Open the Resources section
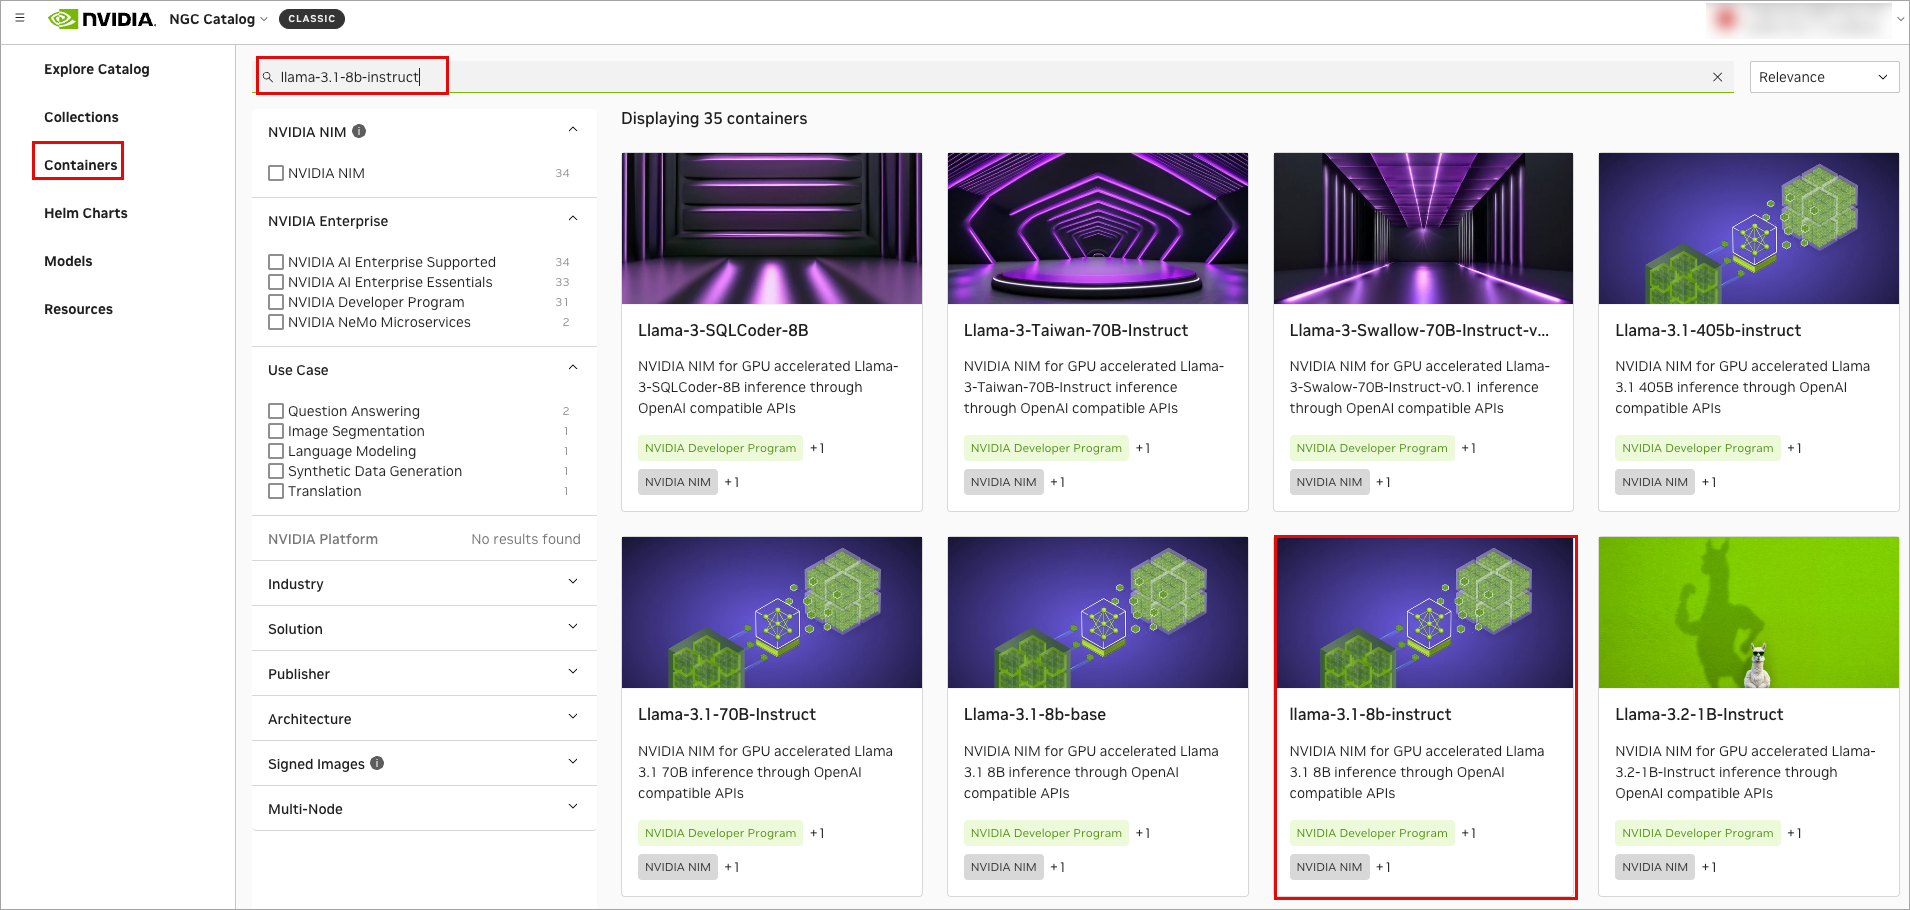 coord(78,309)
